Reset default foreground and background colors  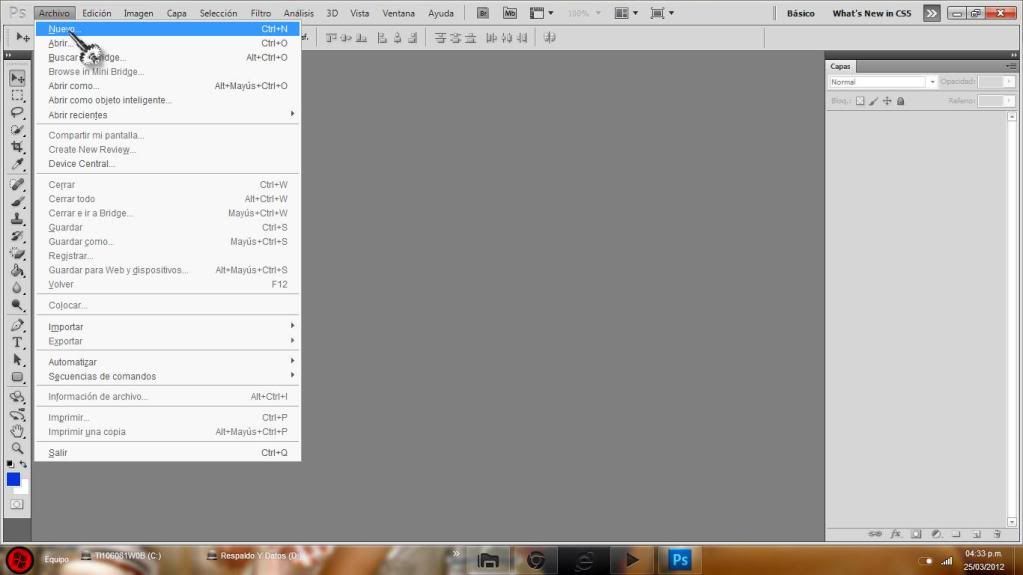pyautogui.click(x=10, y=464)
